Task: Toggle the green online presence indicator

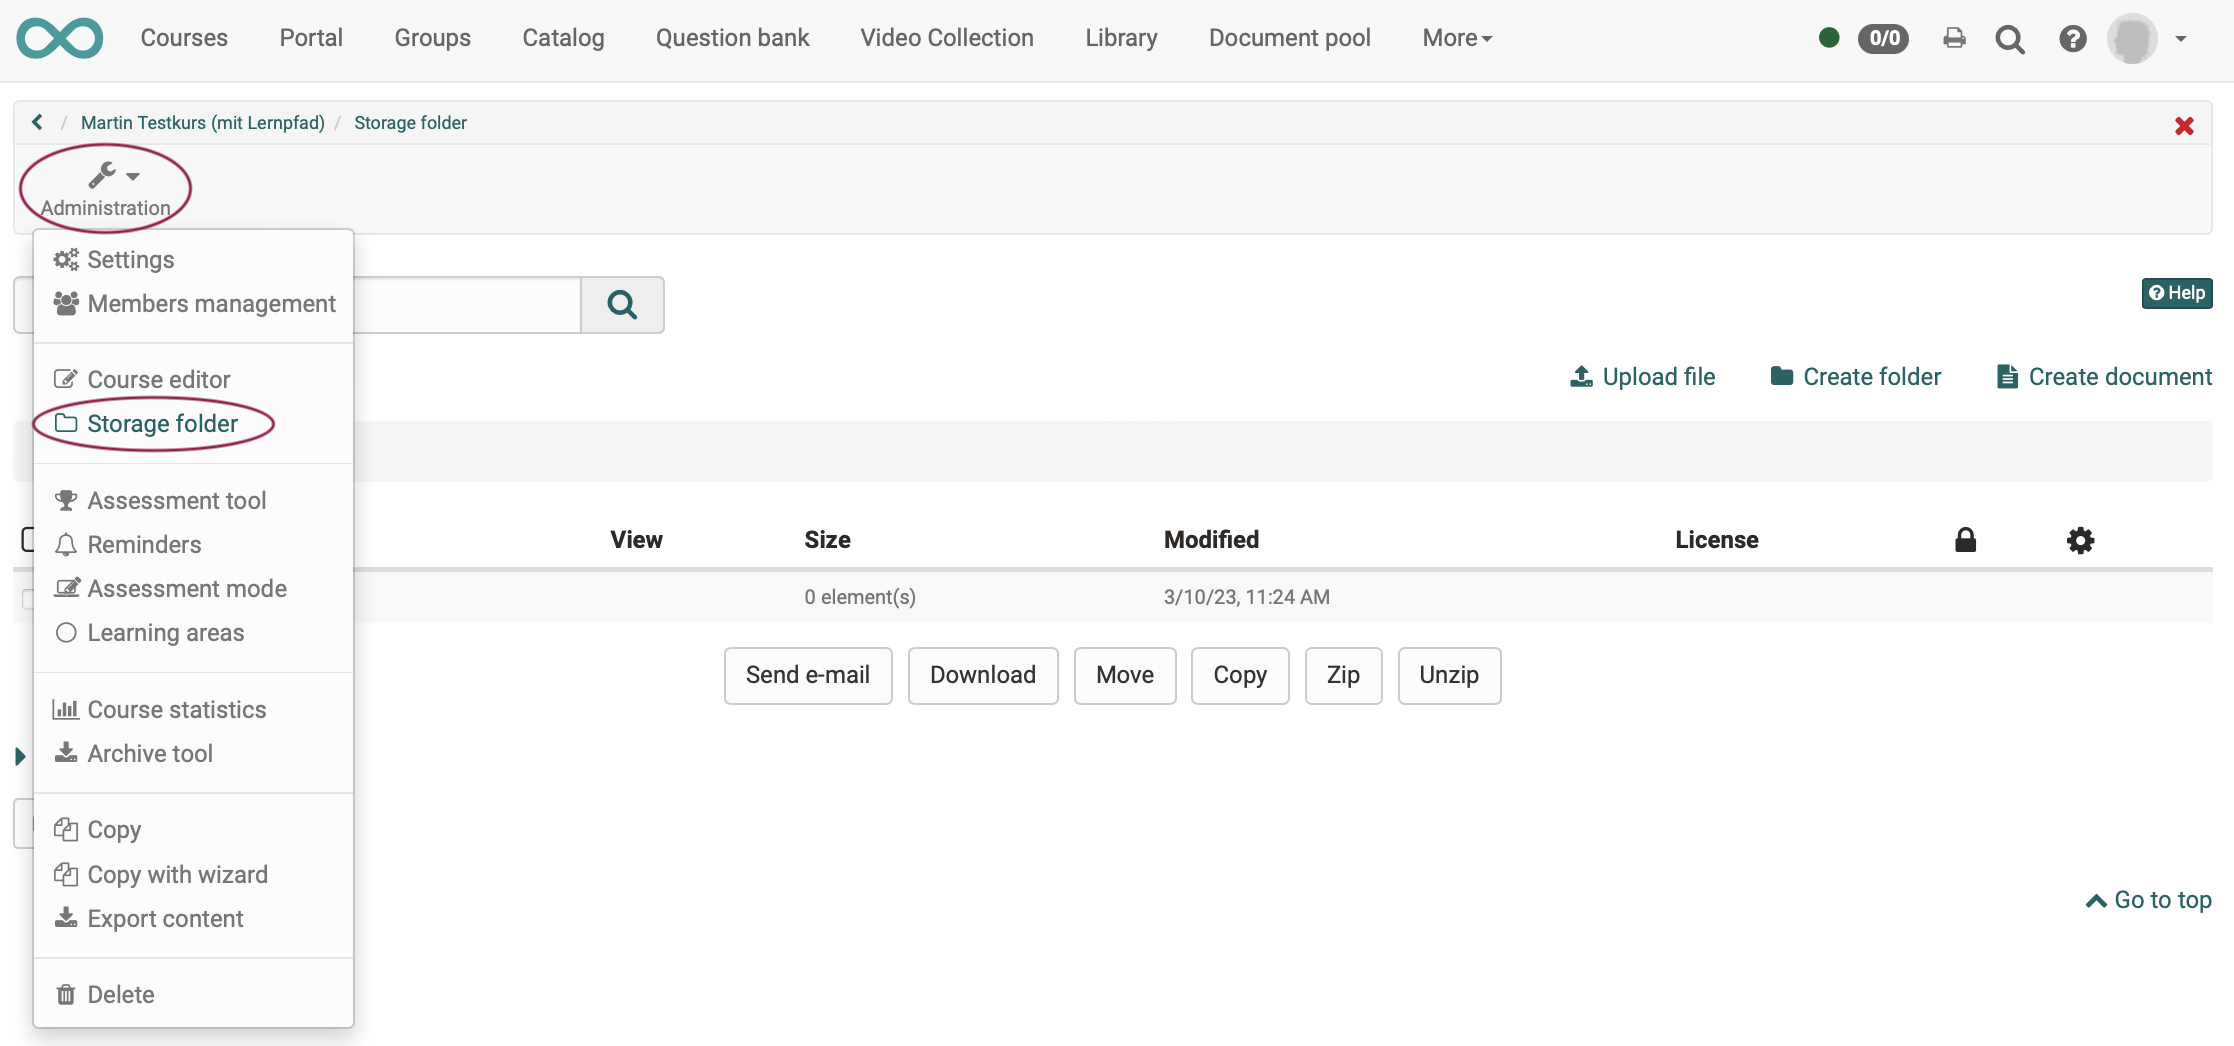Action: coord(1830,37)
